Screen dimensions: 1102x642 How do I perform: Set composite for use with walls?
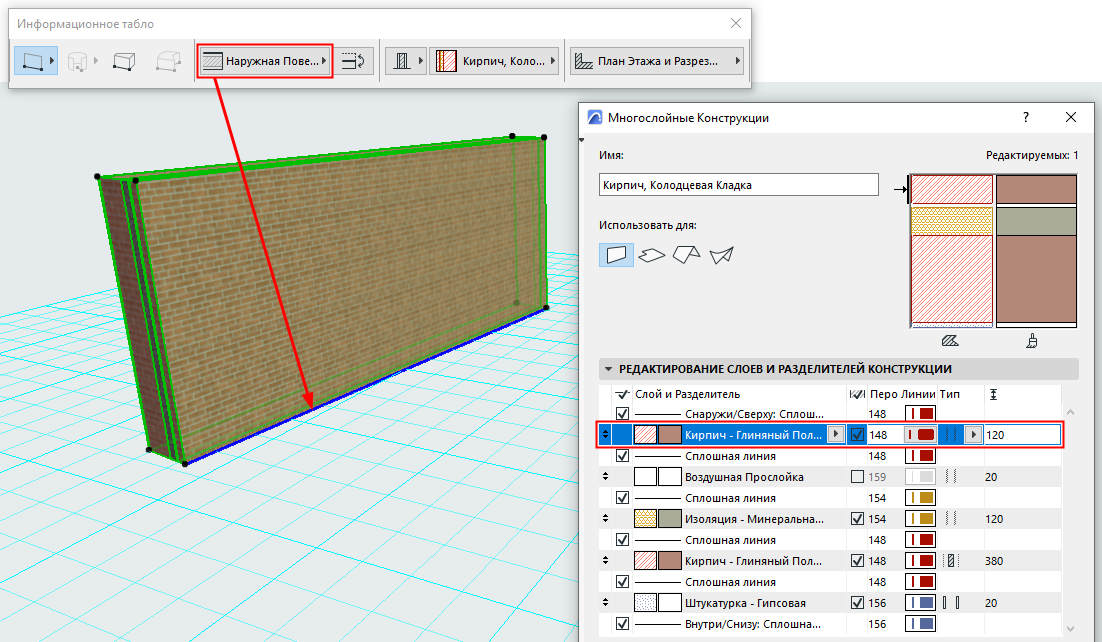(616, 255)
